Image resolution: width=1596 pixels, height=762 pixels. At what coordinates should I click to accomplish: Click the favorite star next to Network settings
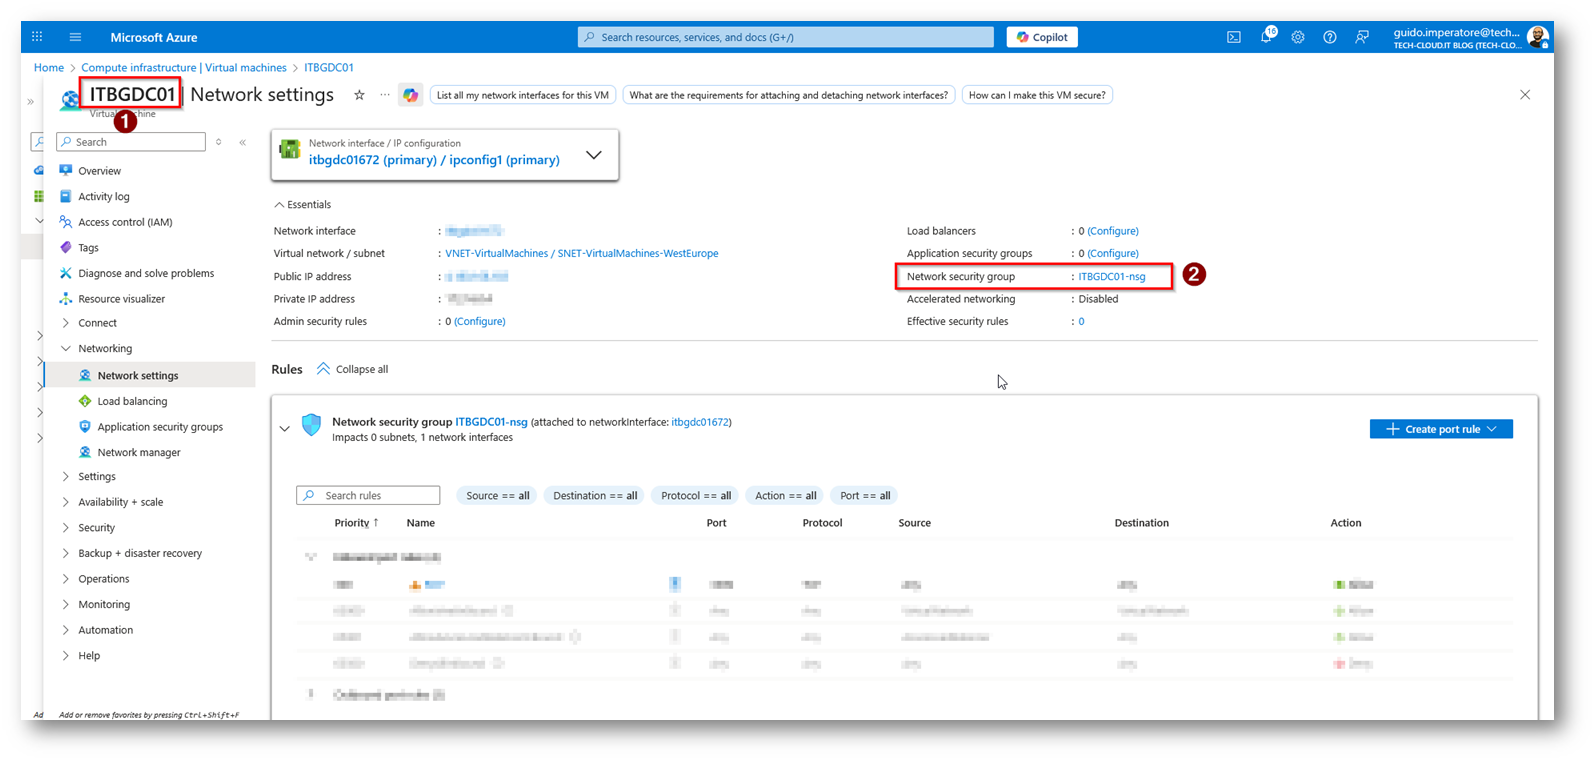tap(359, 95)
